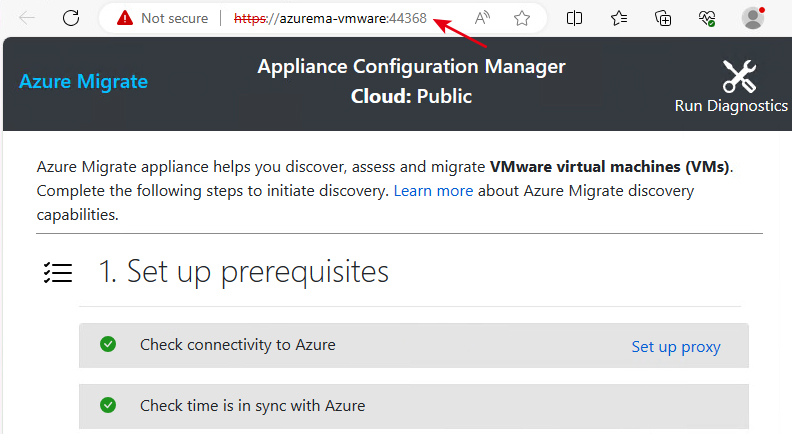Click the Run Diagnostics label

pos(731,106)
